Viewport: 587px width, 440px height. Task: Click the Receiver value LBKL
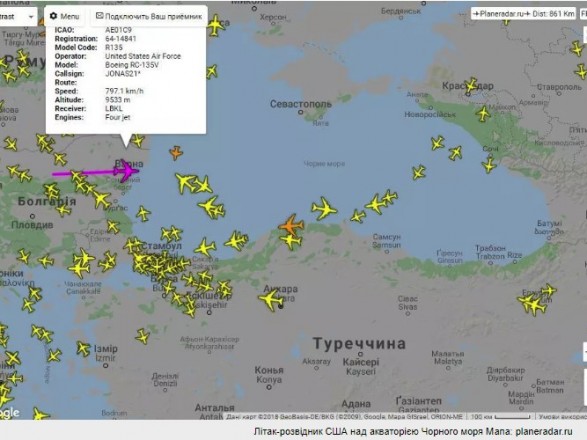click(114, 109)
